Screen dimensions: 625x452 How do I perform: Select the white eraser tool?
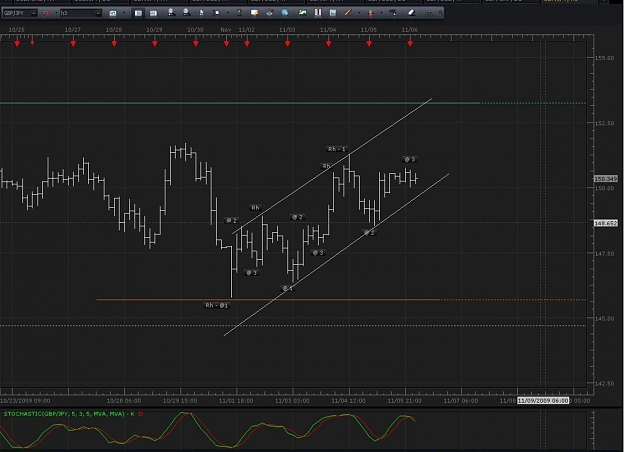coord(412,13)
